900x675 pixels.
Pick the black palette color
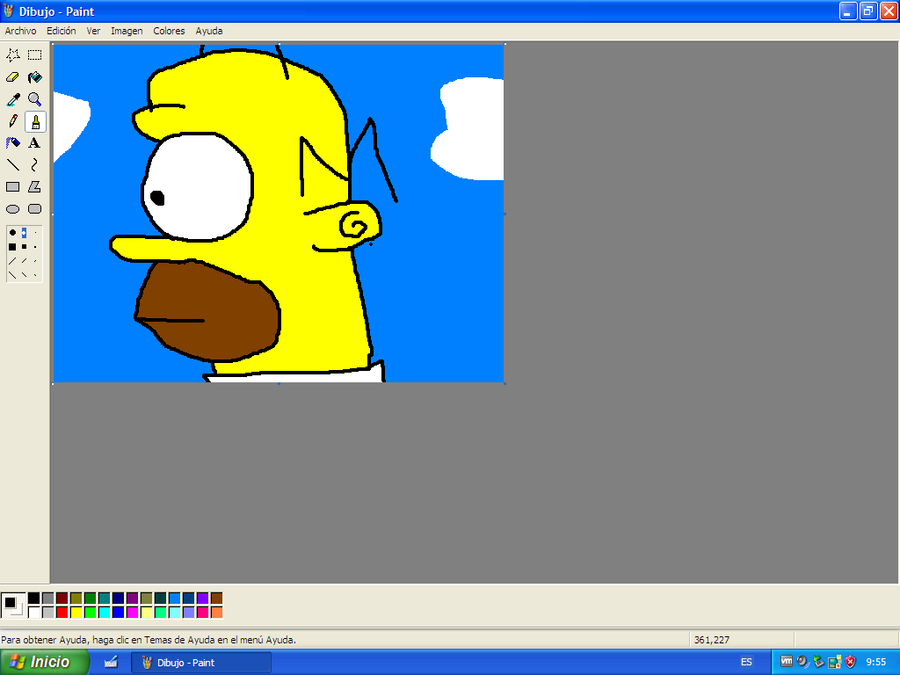pos(34,599)
